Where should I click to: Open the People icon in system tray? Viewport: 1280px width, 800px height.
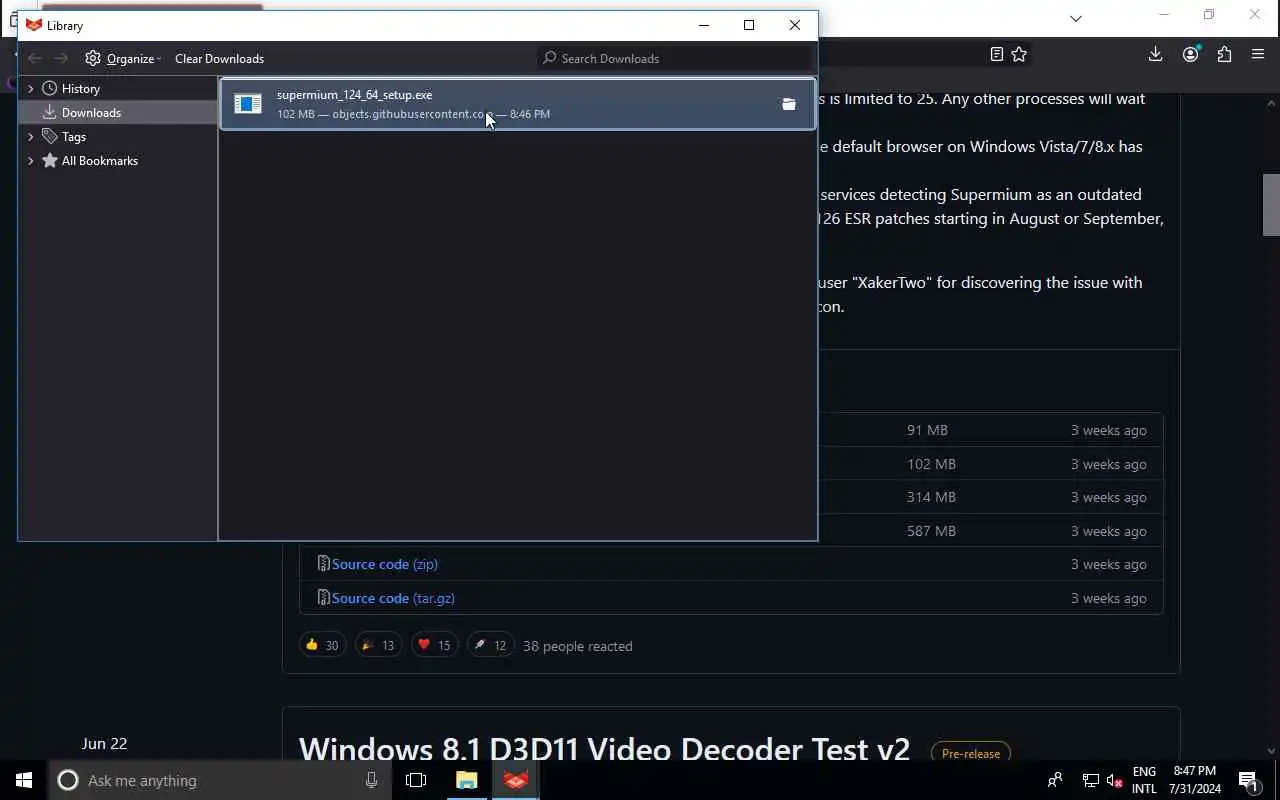point(1055,780)
